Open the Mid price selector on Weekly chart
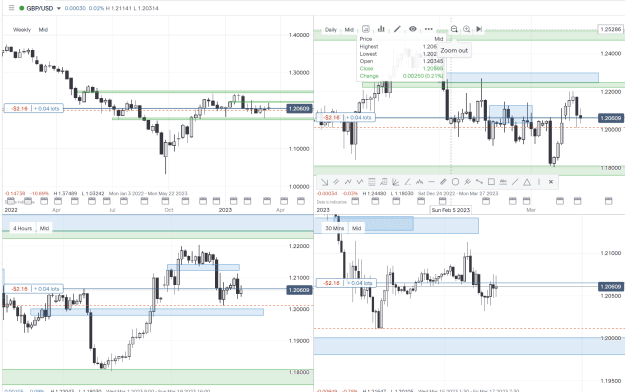 (x=43, y=30)
